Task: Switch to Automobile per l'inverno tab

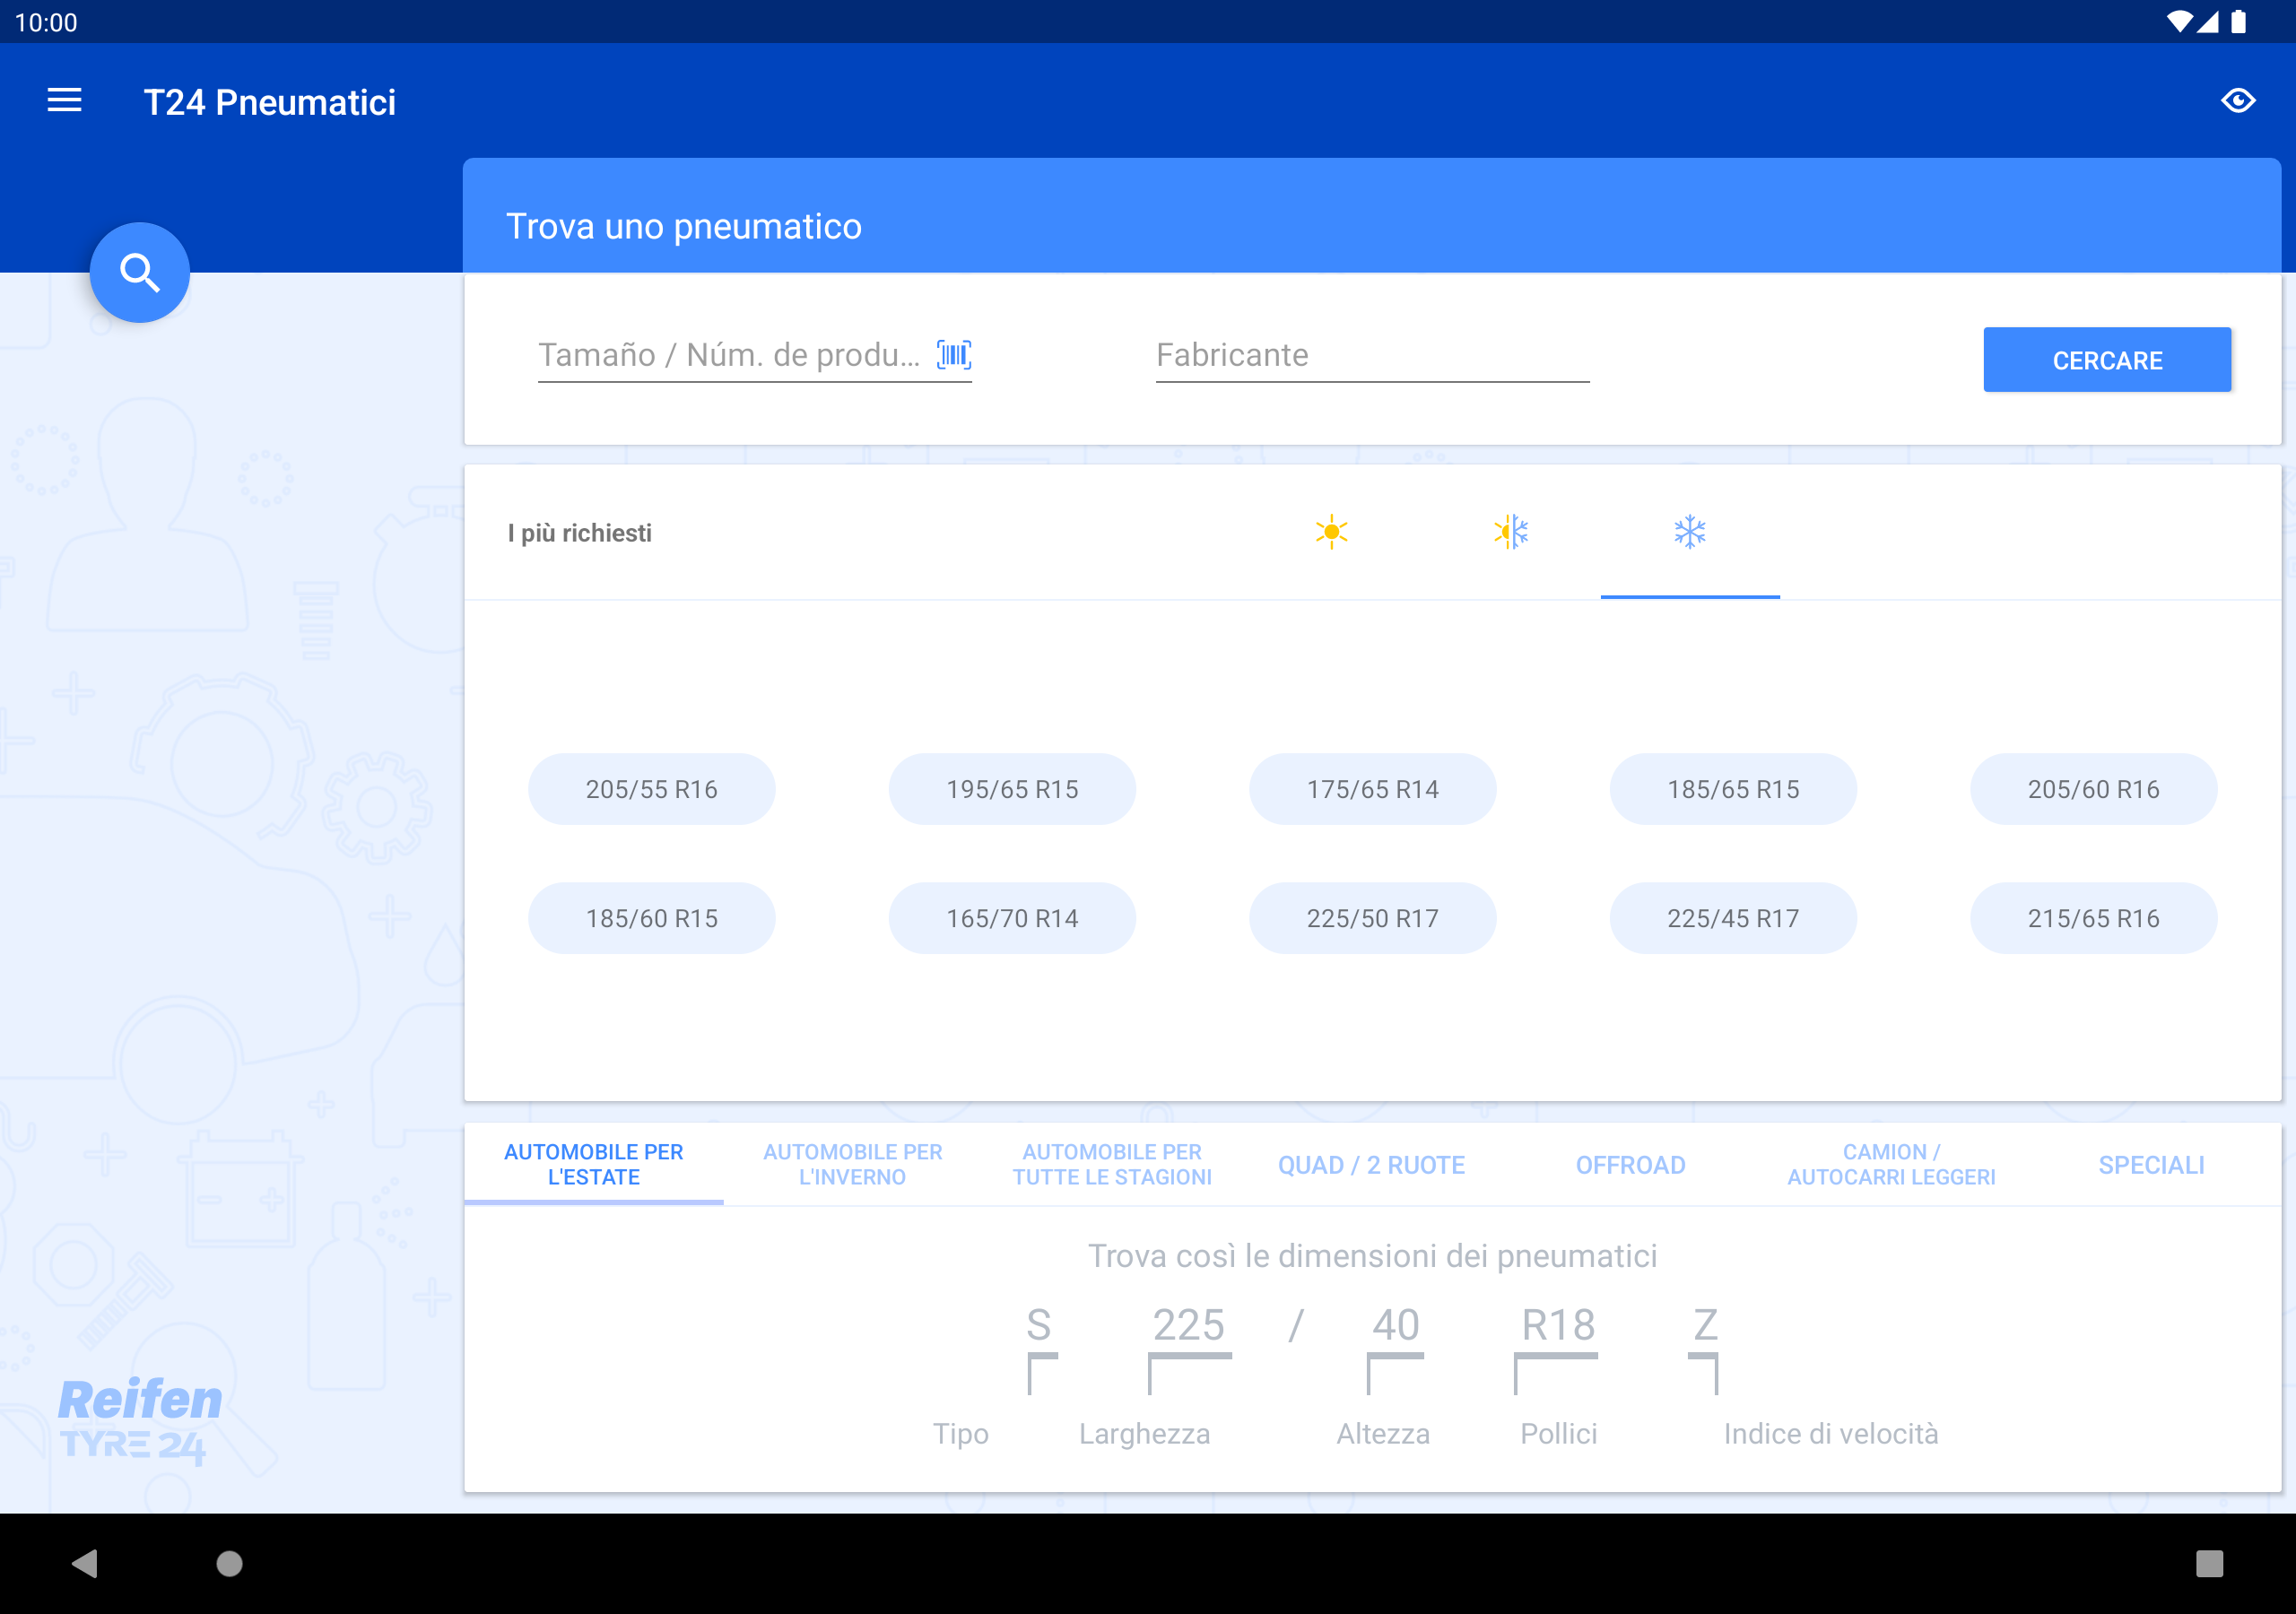Action: tap(852, 1164)
